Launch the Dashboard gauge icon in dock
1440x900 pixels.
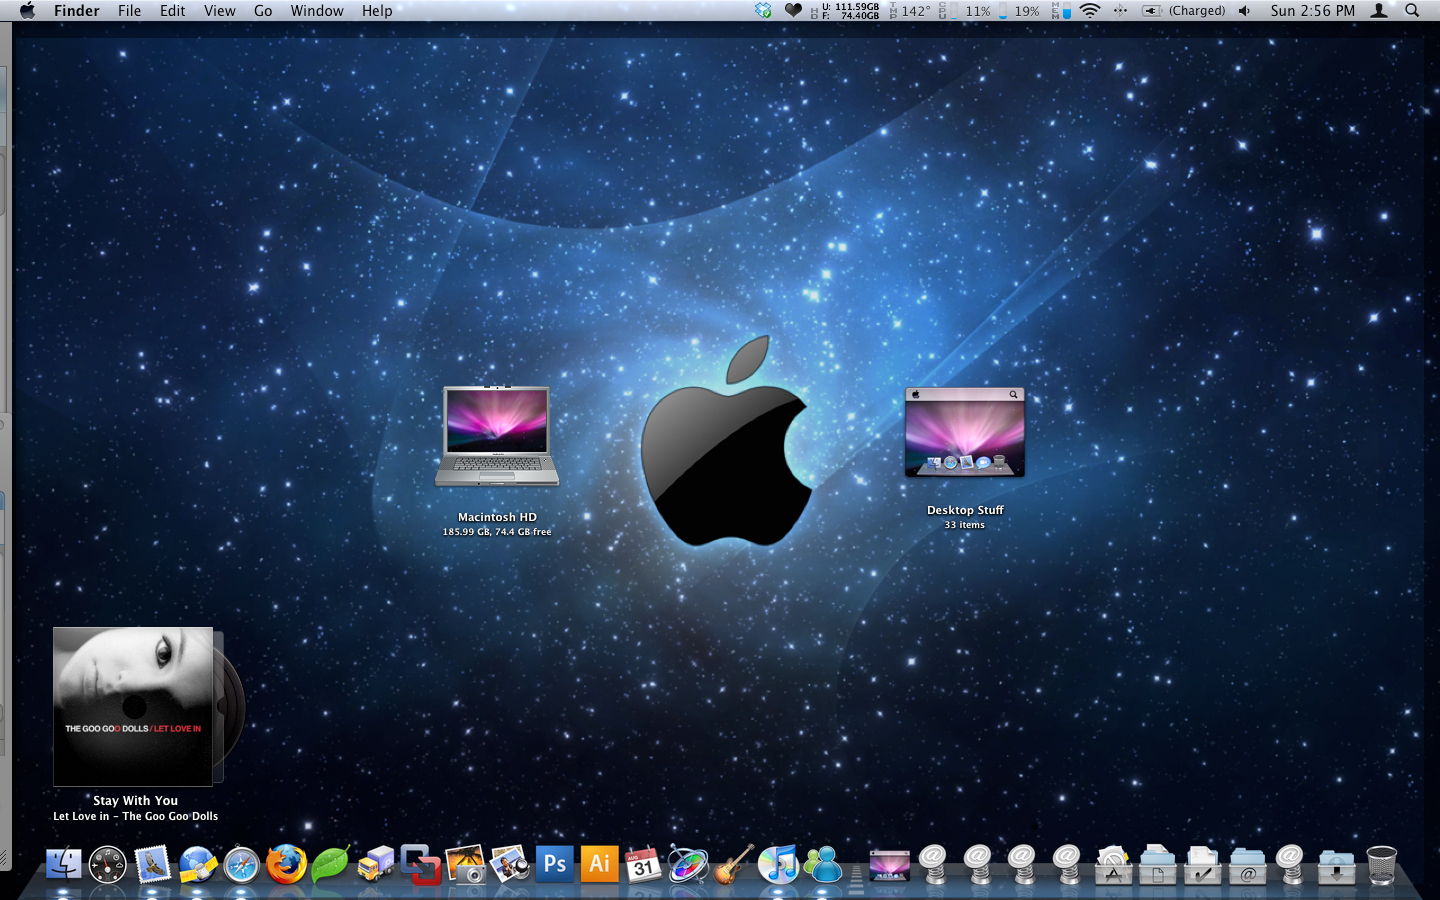click(x=108, y=864)
